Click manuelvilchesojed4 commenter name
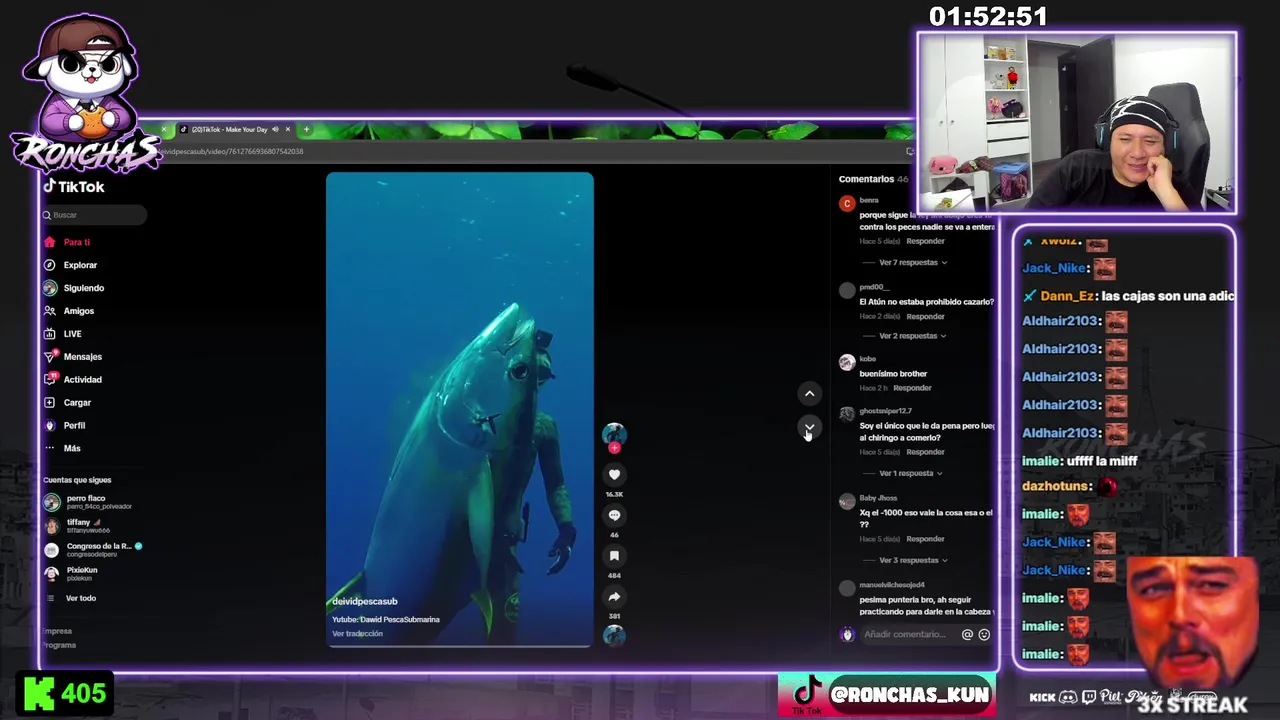 (892, 585)
